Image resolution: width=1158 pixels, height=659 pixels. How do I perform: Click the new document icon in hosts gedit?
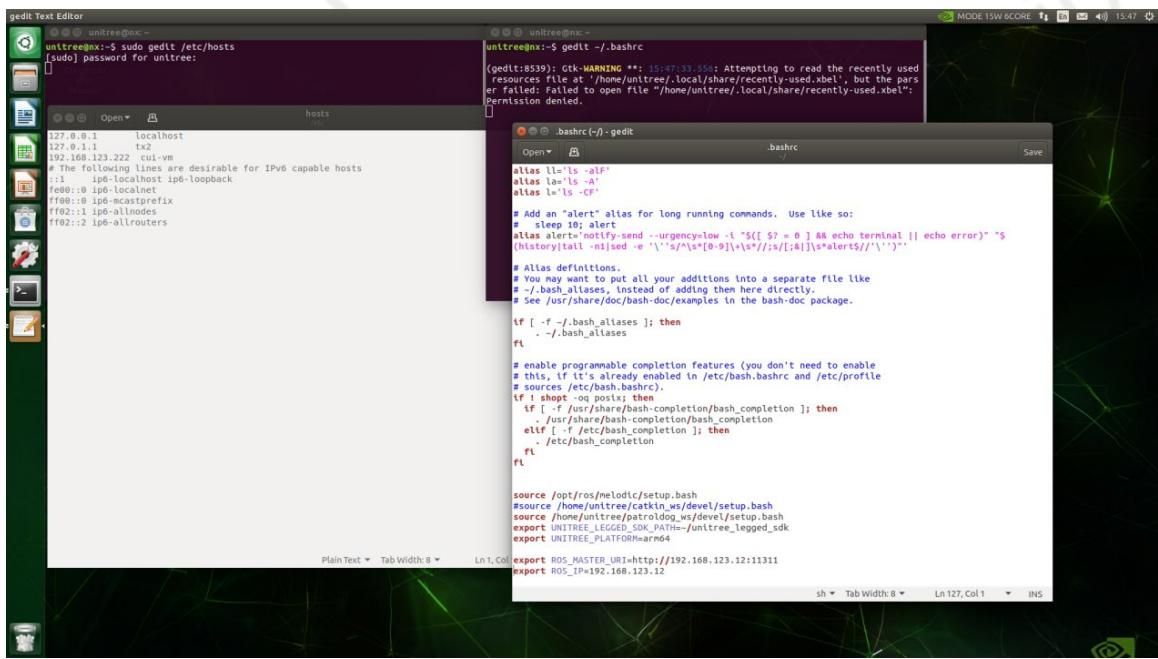point(152,118)
